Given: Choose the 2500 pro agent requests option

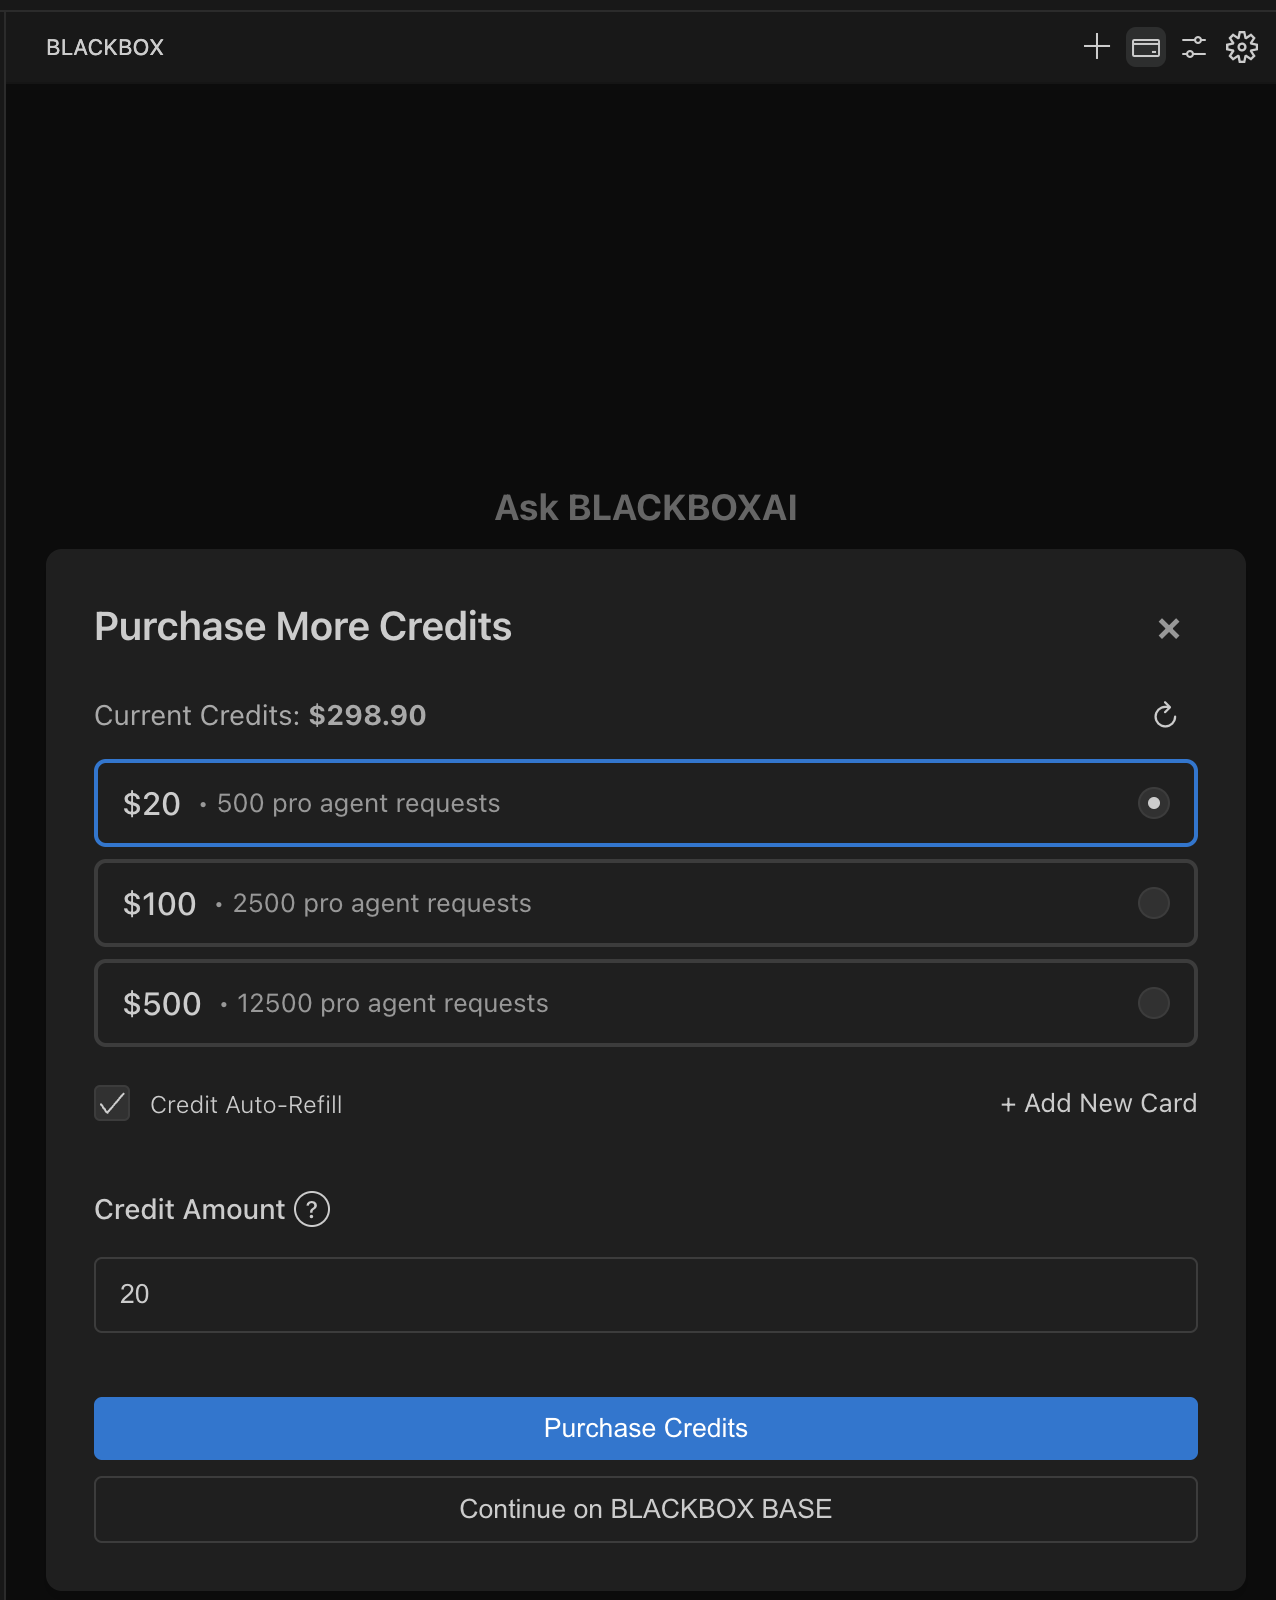Looking at the screenshot, I should [382, 903].
